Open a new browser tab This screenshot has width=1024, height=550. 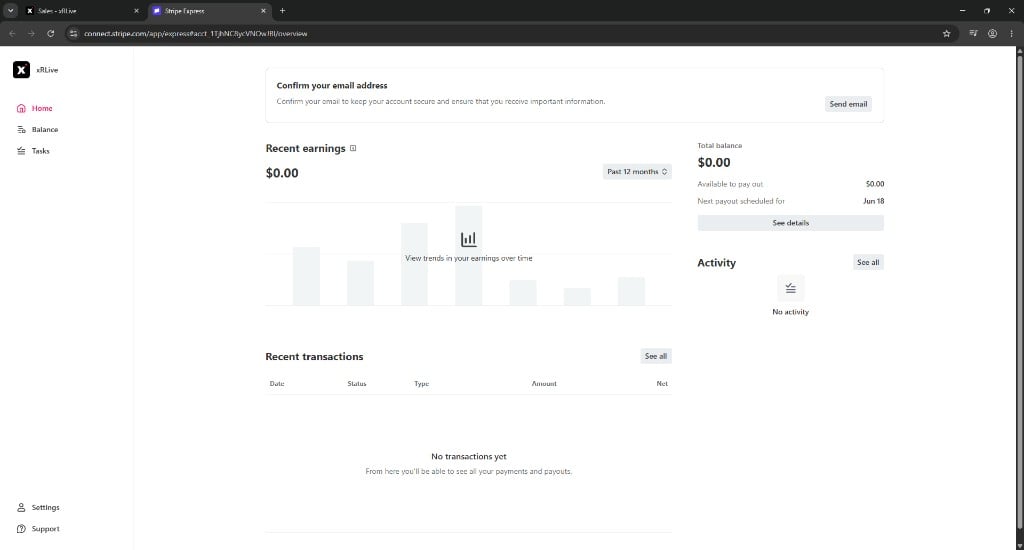tap(282, 11)
